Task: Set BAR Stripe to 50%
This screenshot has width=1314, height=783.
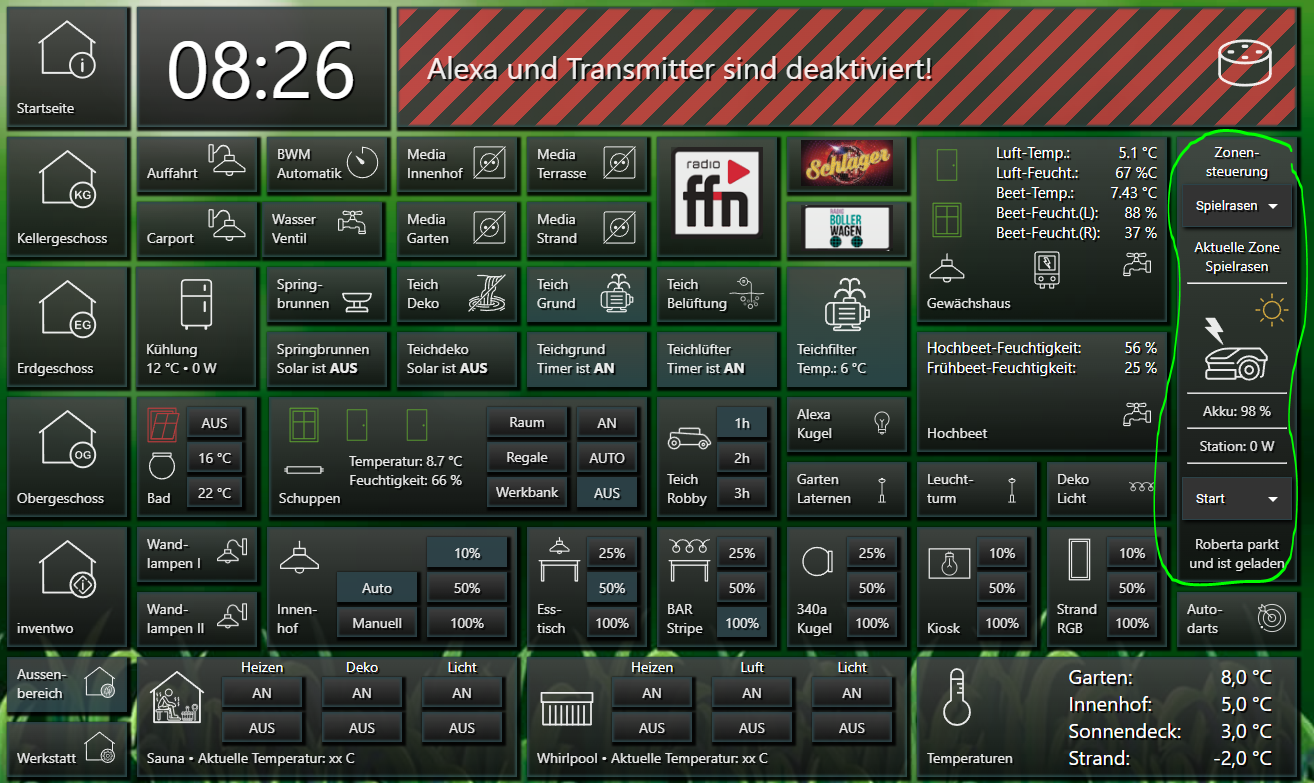Action: [x=742, y=588]
